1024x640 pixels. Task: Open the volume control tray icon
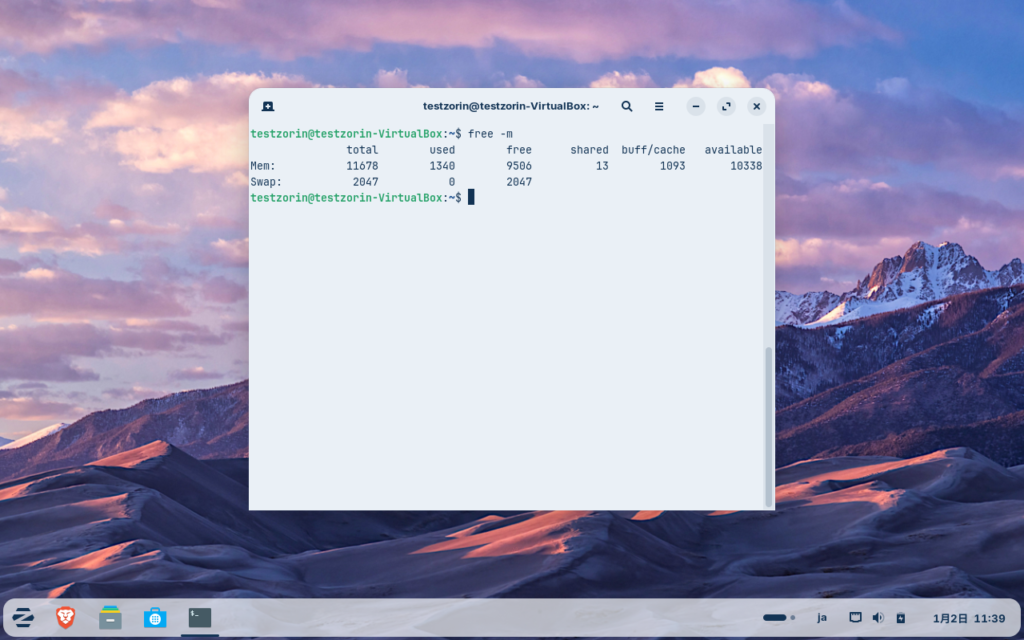(878, 618)
